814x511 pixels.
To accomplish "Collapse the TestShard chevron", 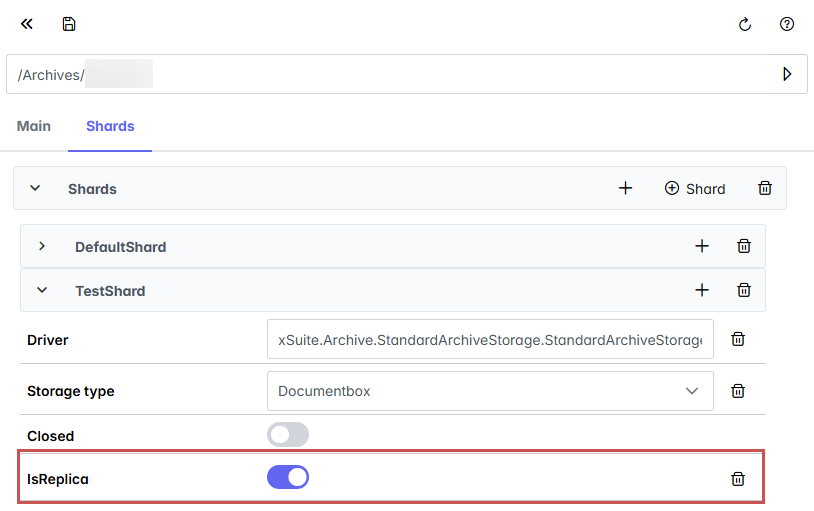I will [x=42, y=290].
